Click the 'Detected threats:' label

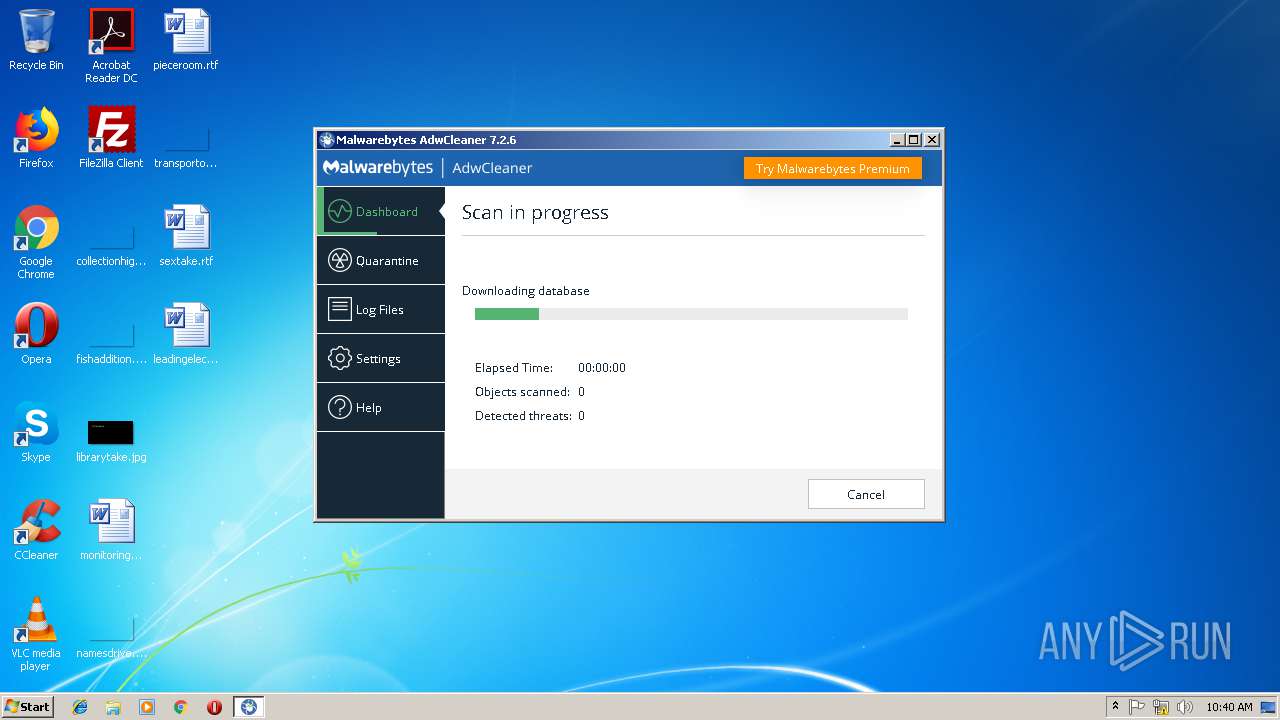pos(523,416)
